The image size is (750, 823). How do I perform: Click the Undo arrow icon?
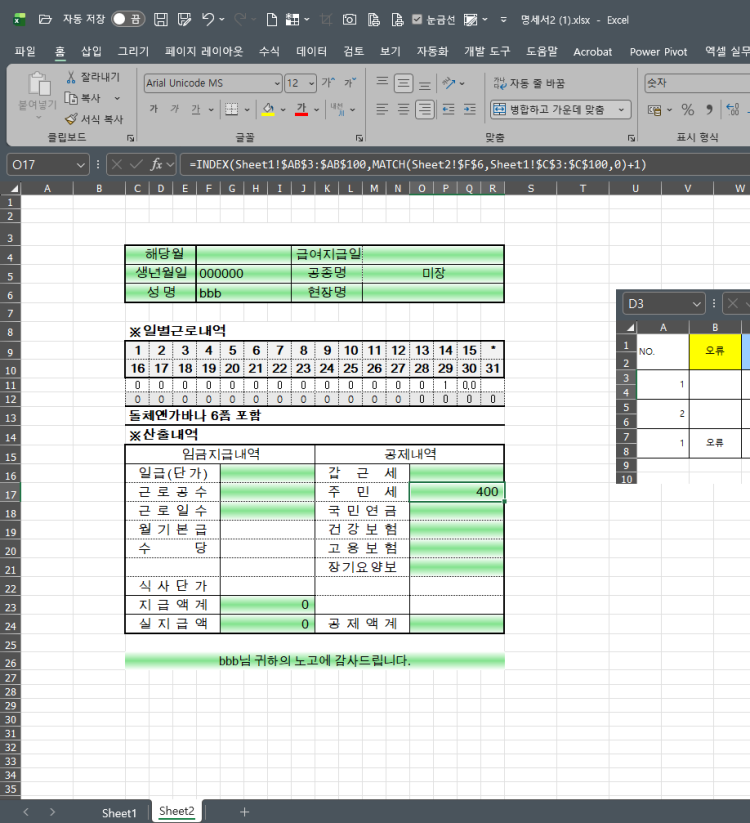click(x=207, y=19)
